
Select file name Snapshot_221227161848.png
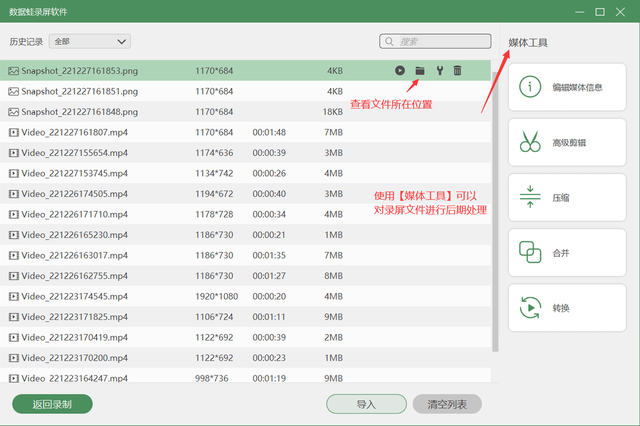[80, 112]
